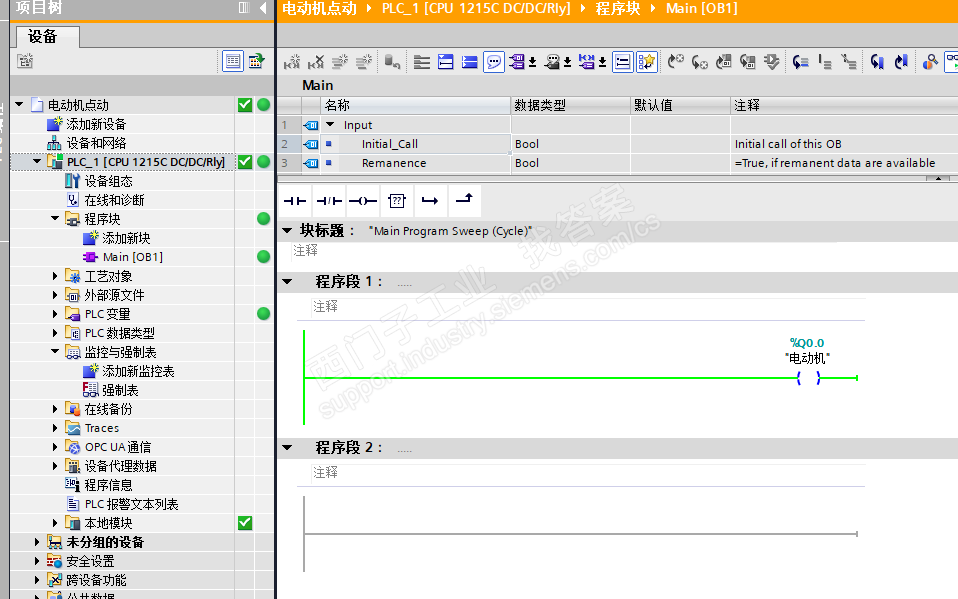Click the green checkmark beside 电动机点动
The image size is (958, 599).
pos(245,105)
